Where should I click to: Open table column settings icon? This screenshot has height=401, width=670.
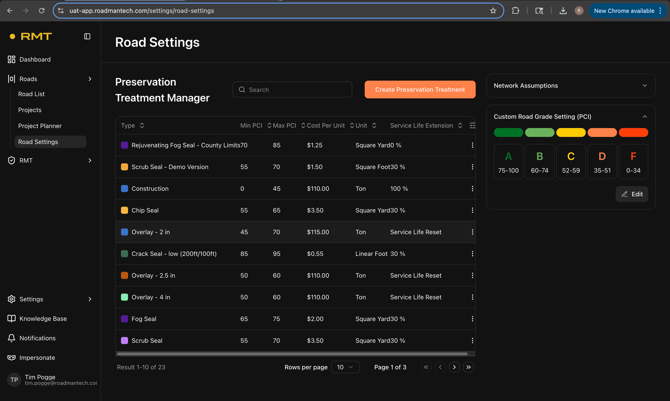tap(472, 126)
